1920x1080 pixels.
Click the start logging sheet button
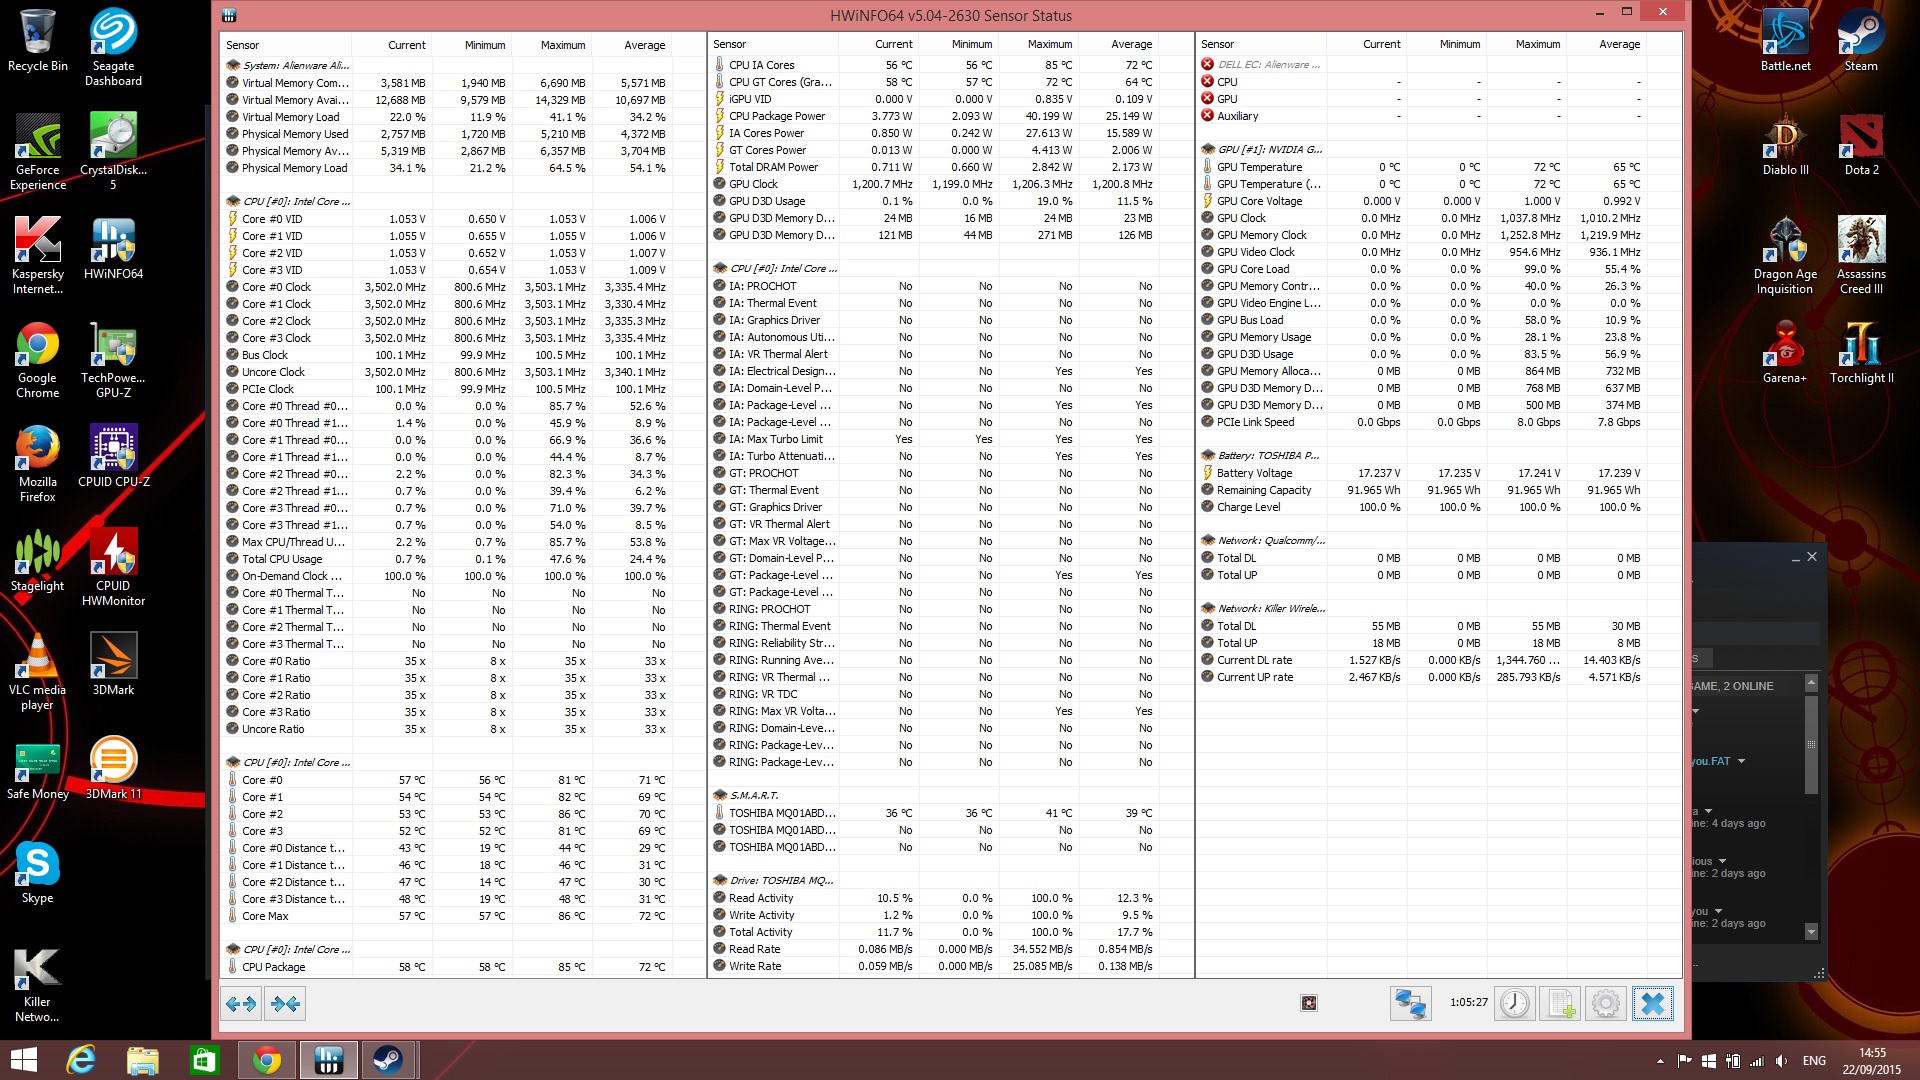1560,1003
